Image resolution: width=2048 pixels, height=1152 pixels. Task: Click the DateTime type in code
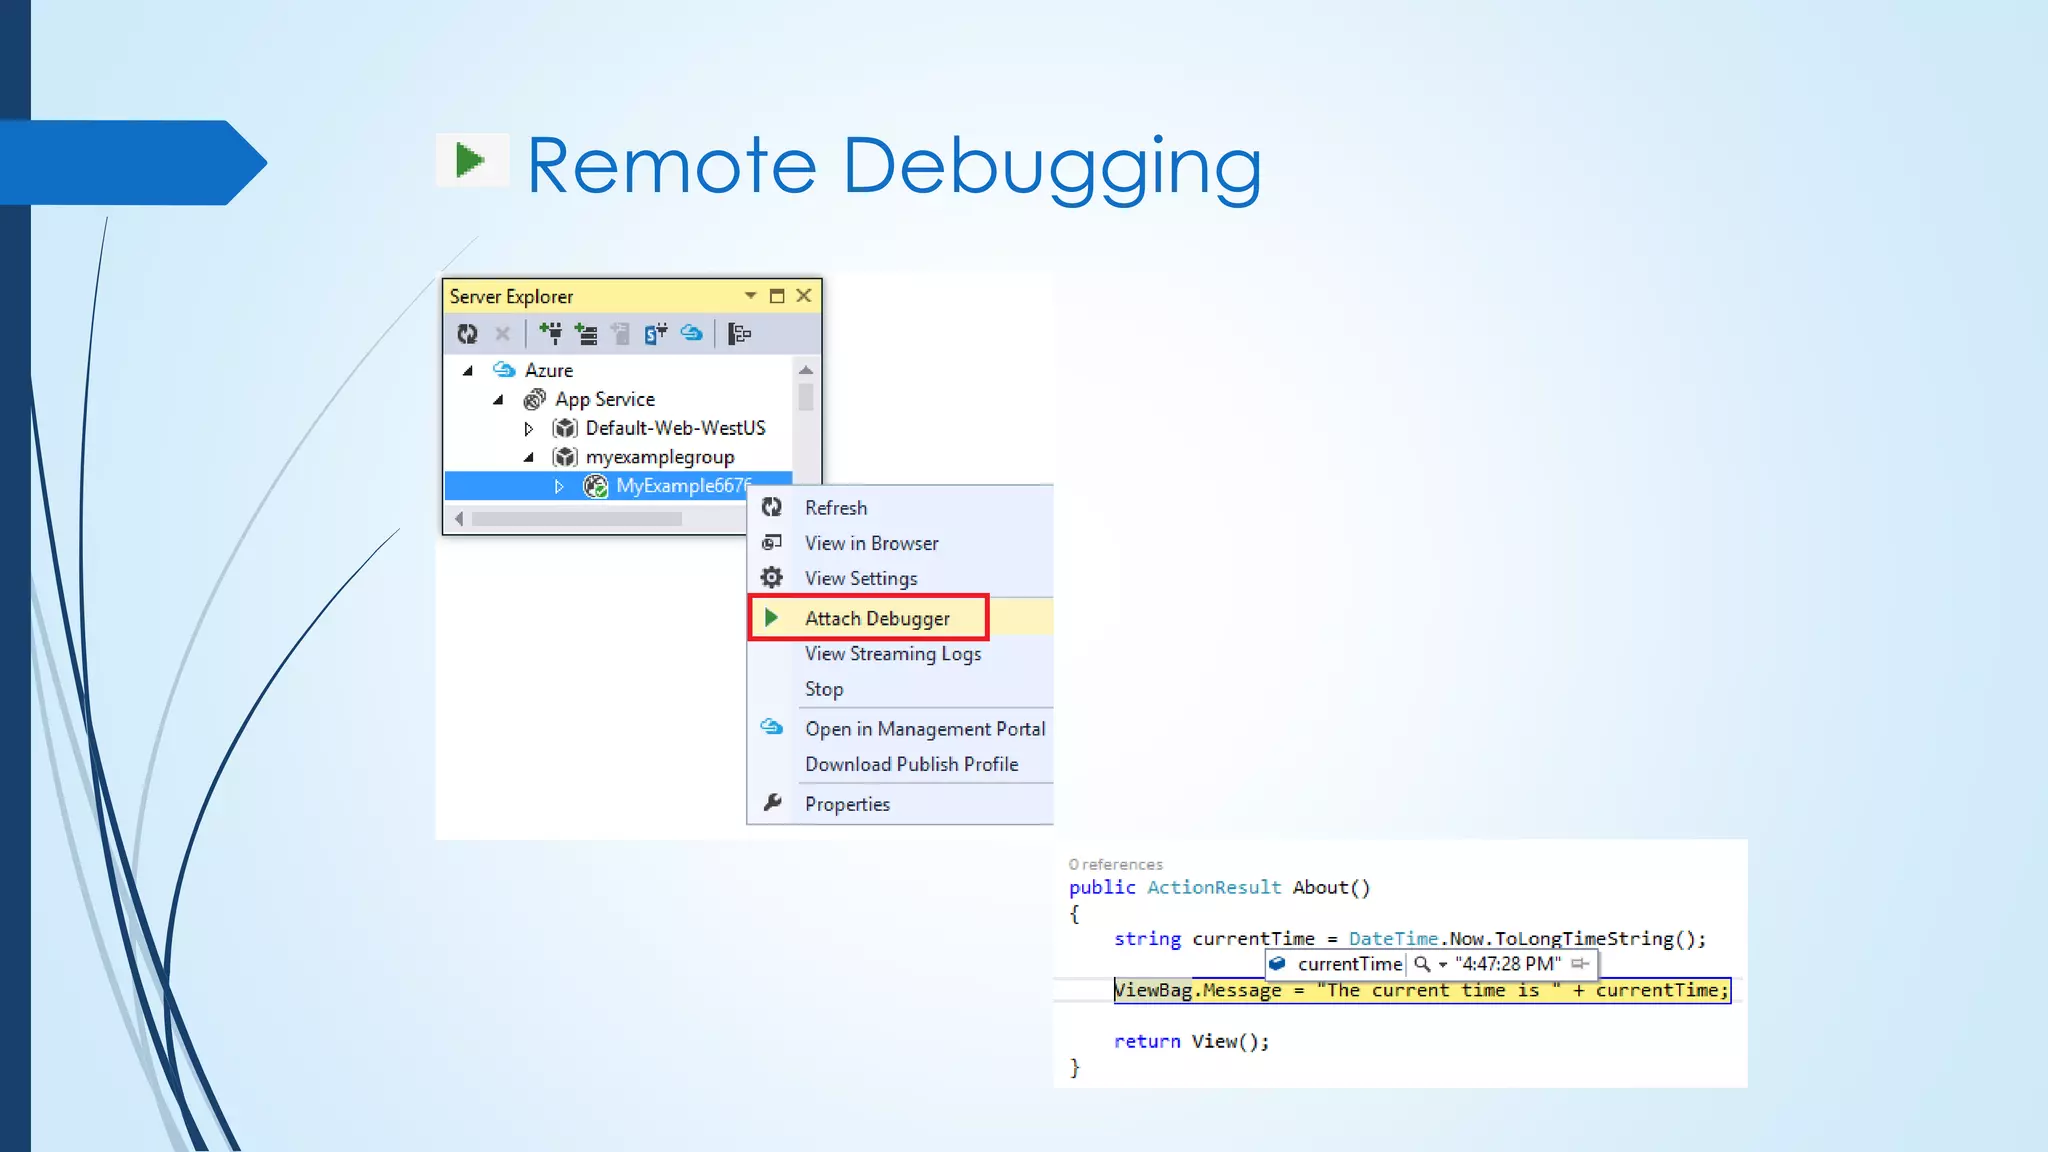pyautogui.click(x=1393, y=938)
